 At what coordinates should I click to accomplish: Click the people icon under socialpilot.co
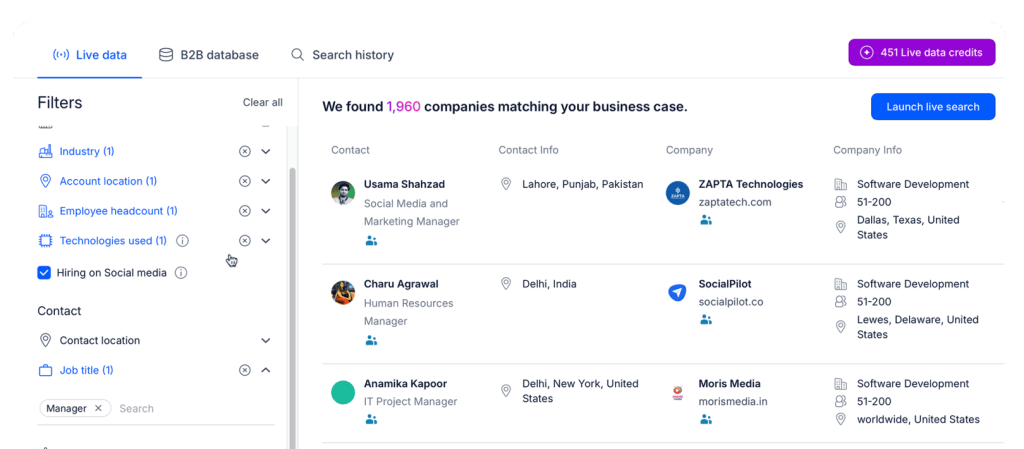pos(706,320)
